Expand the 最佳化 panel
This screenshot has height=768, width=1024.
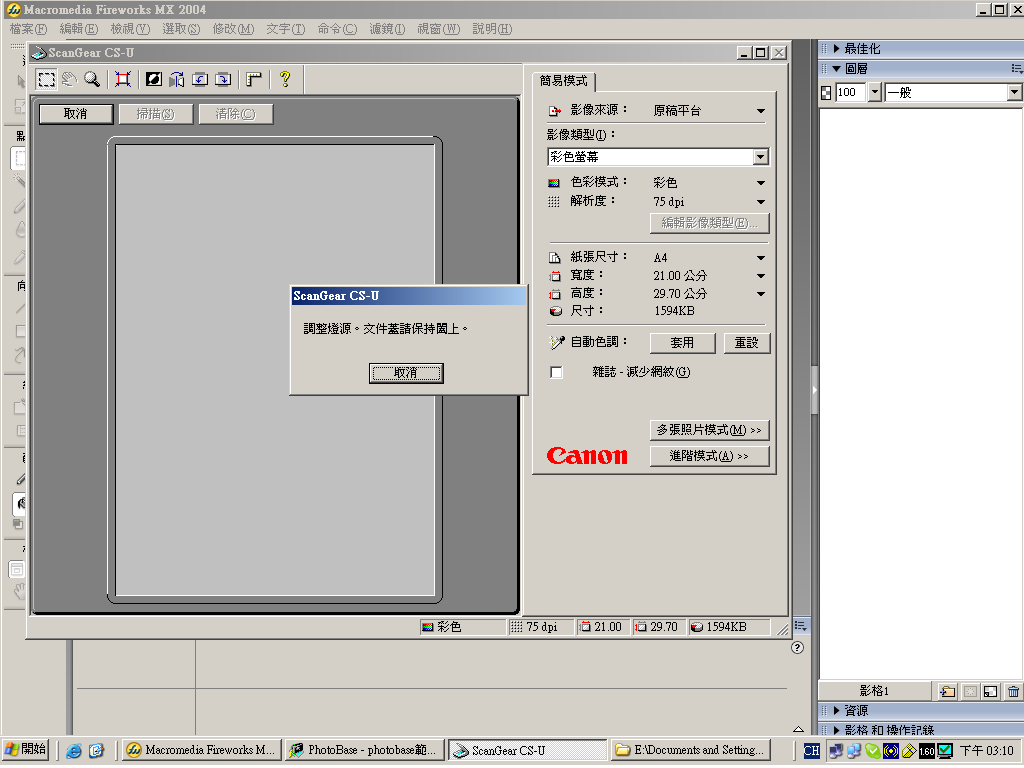click(x=836, y=48)
